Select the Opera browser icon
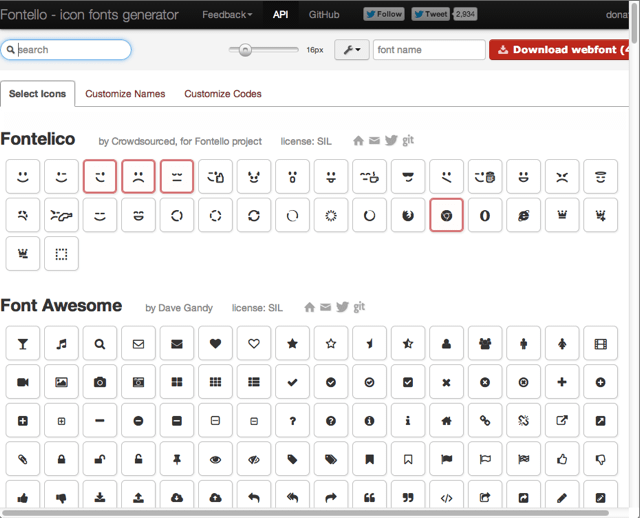 coord(485,215)
